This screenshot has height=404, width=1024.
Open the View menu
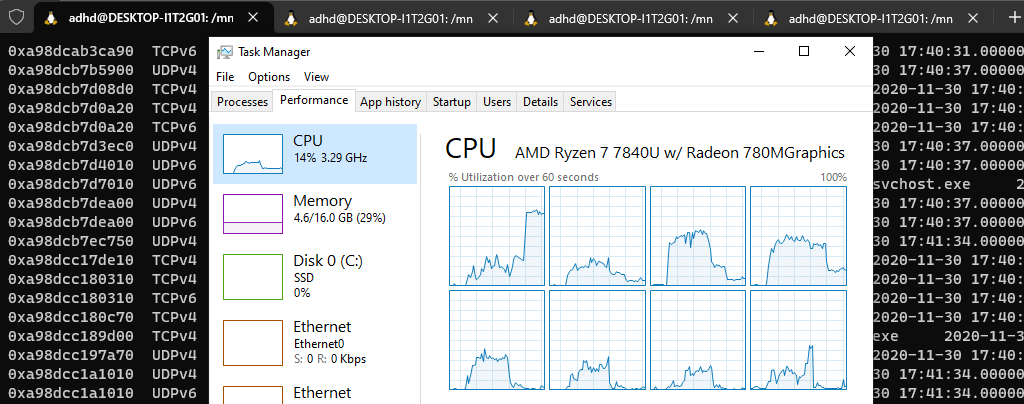pyautogui.click(x=316, y=77)
